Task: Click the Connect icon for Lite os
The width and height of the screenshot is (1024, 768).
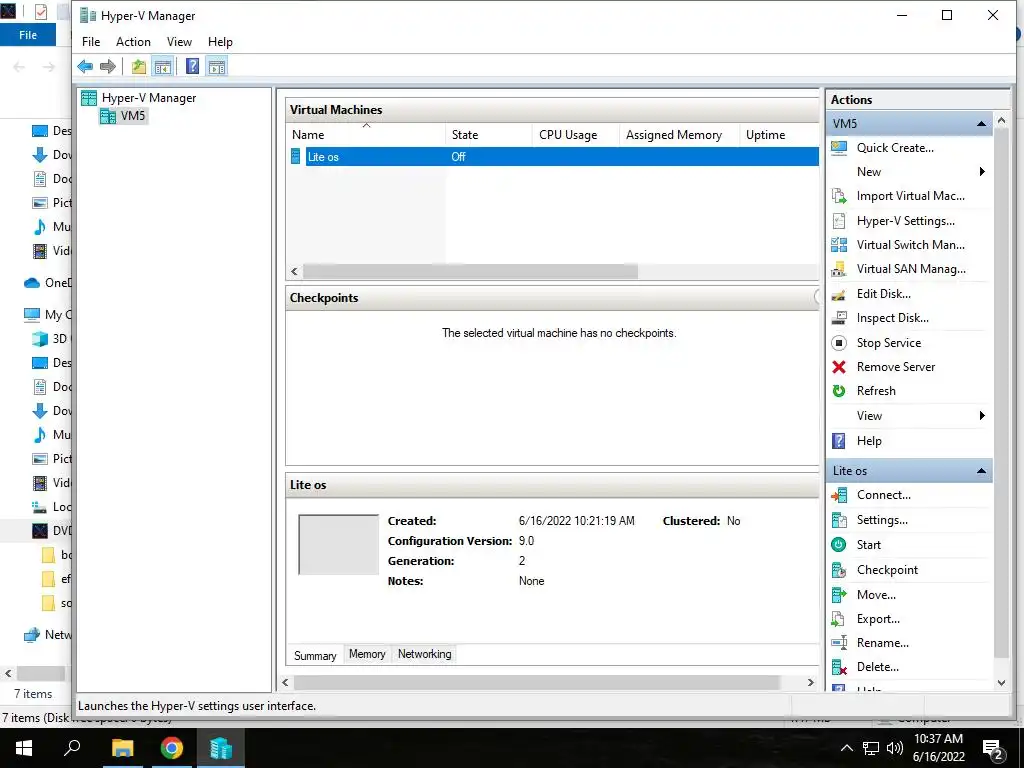Action: click(x=839, y=495)
